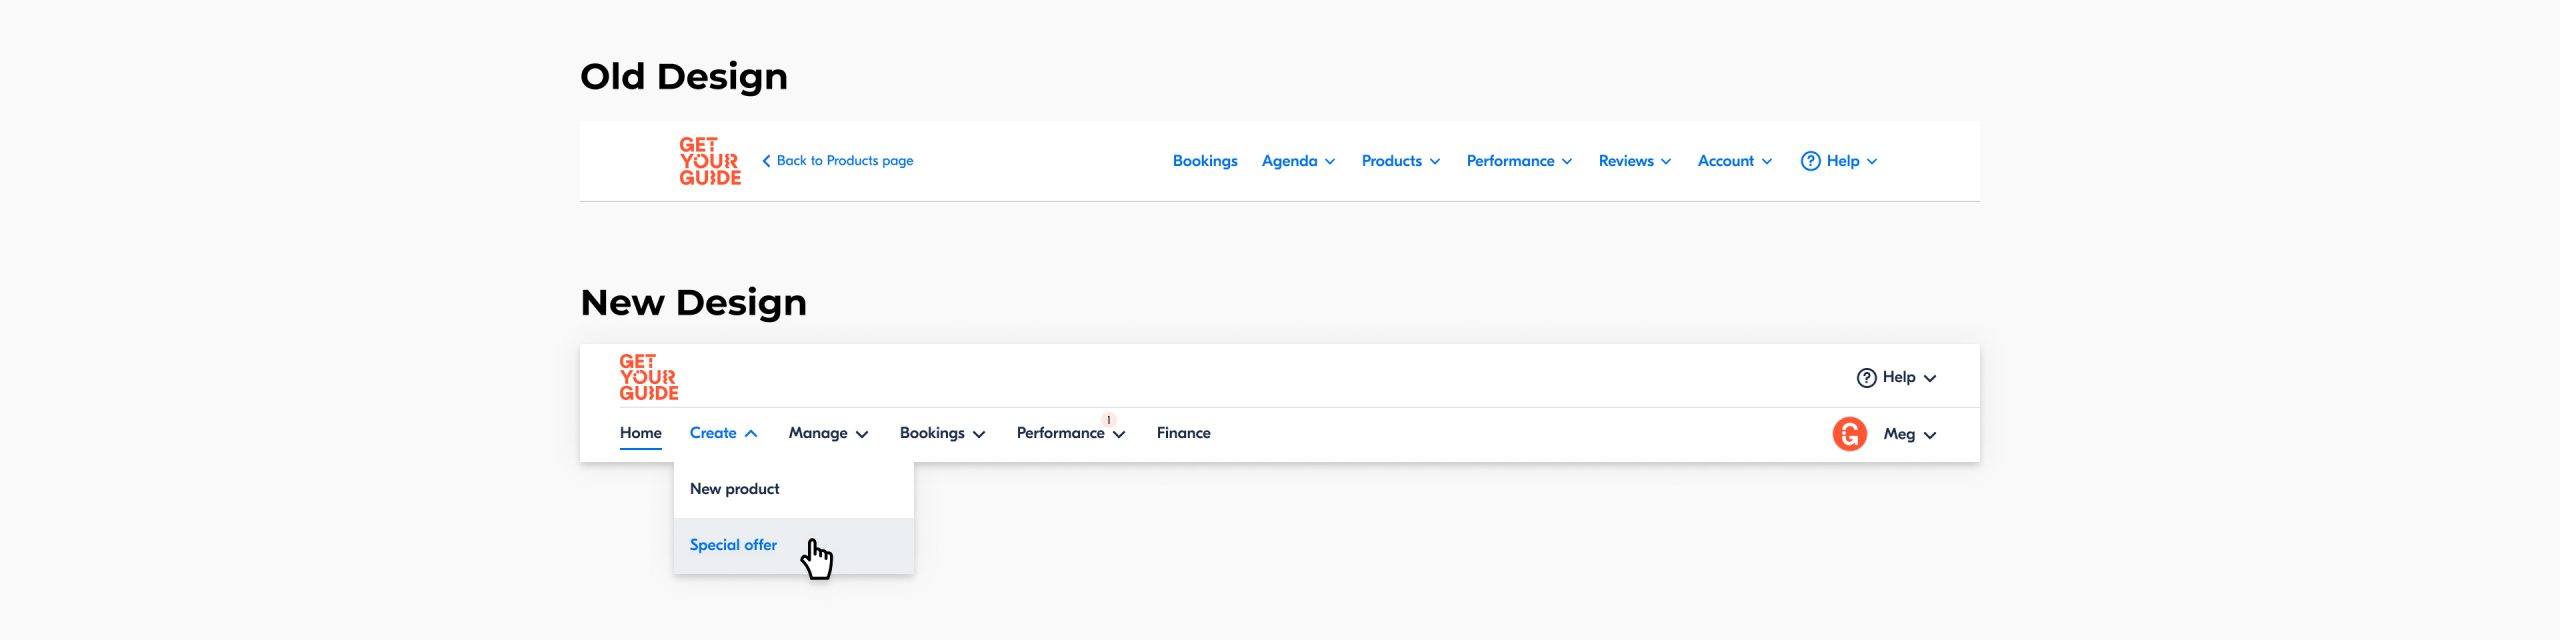Screen dimensions: 2560x640
Task: Open the Manage menu
Action: pos(827,433)
